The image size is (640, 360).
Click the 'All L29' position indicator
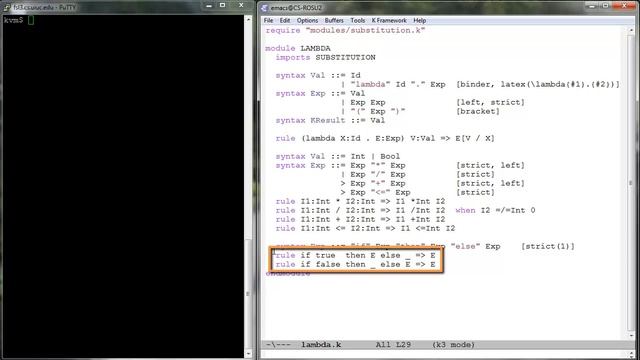click(393, 345)
